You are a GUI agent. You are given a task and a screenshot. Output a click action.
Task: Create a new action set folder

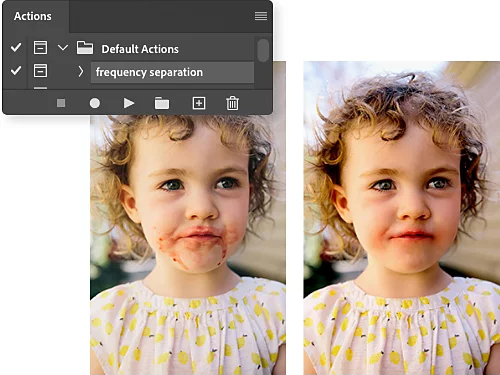pos(162,103)
